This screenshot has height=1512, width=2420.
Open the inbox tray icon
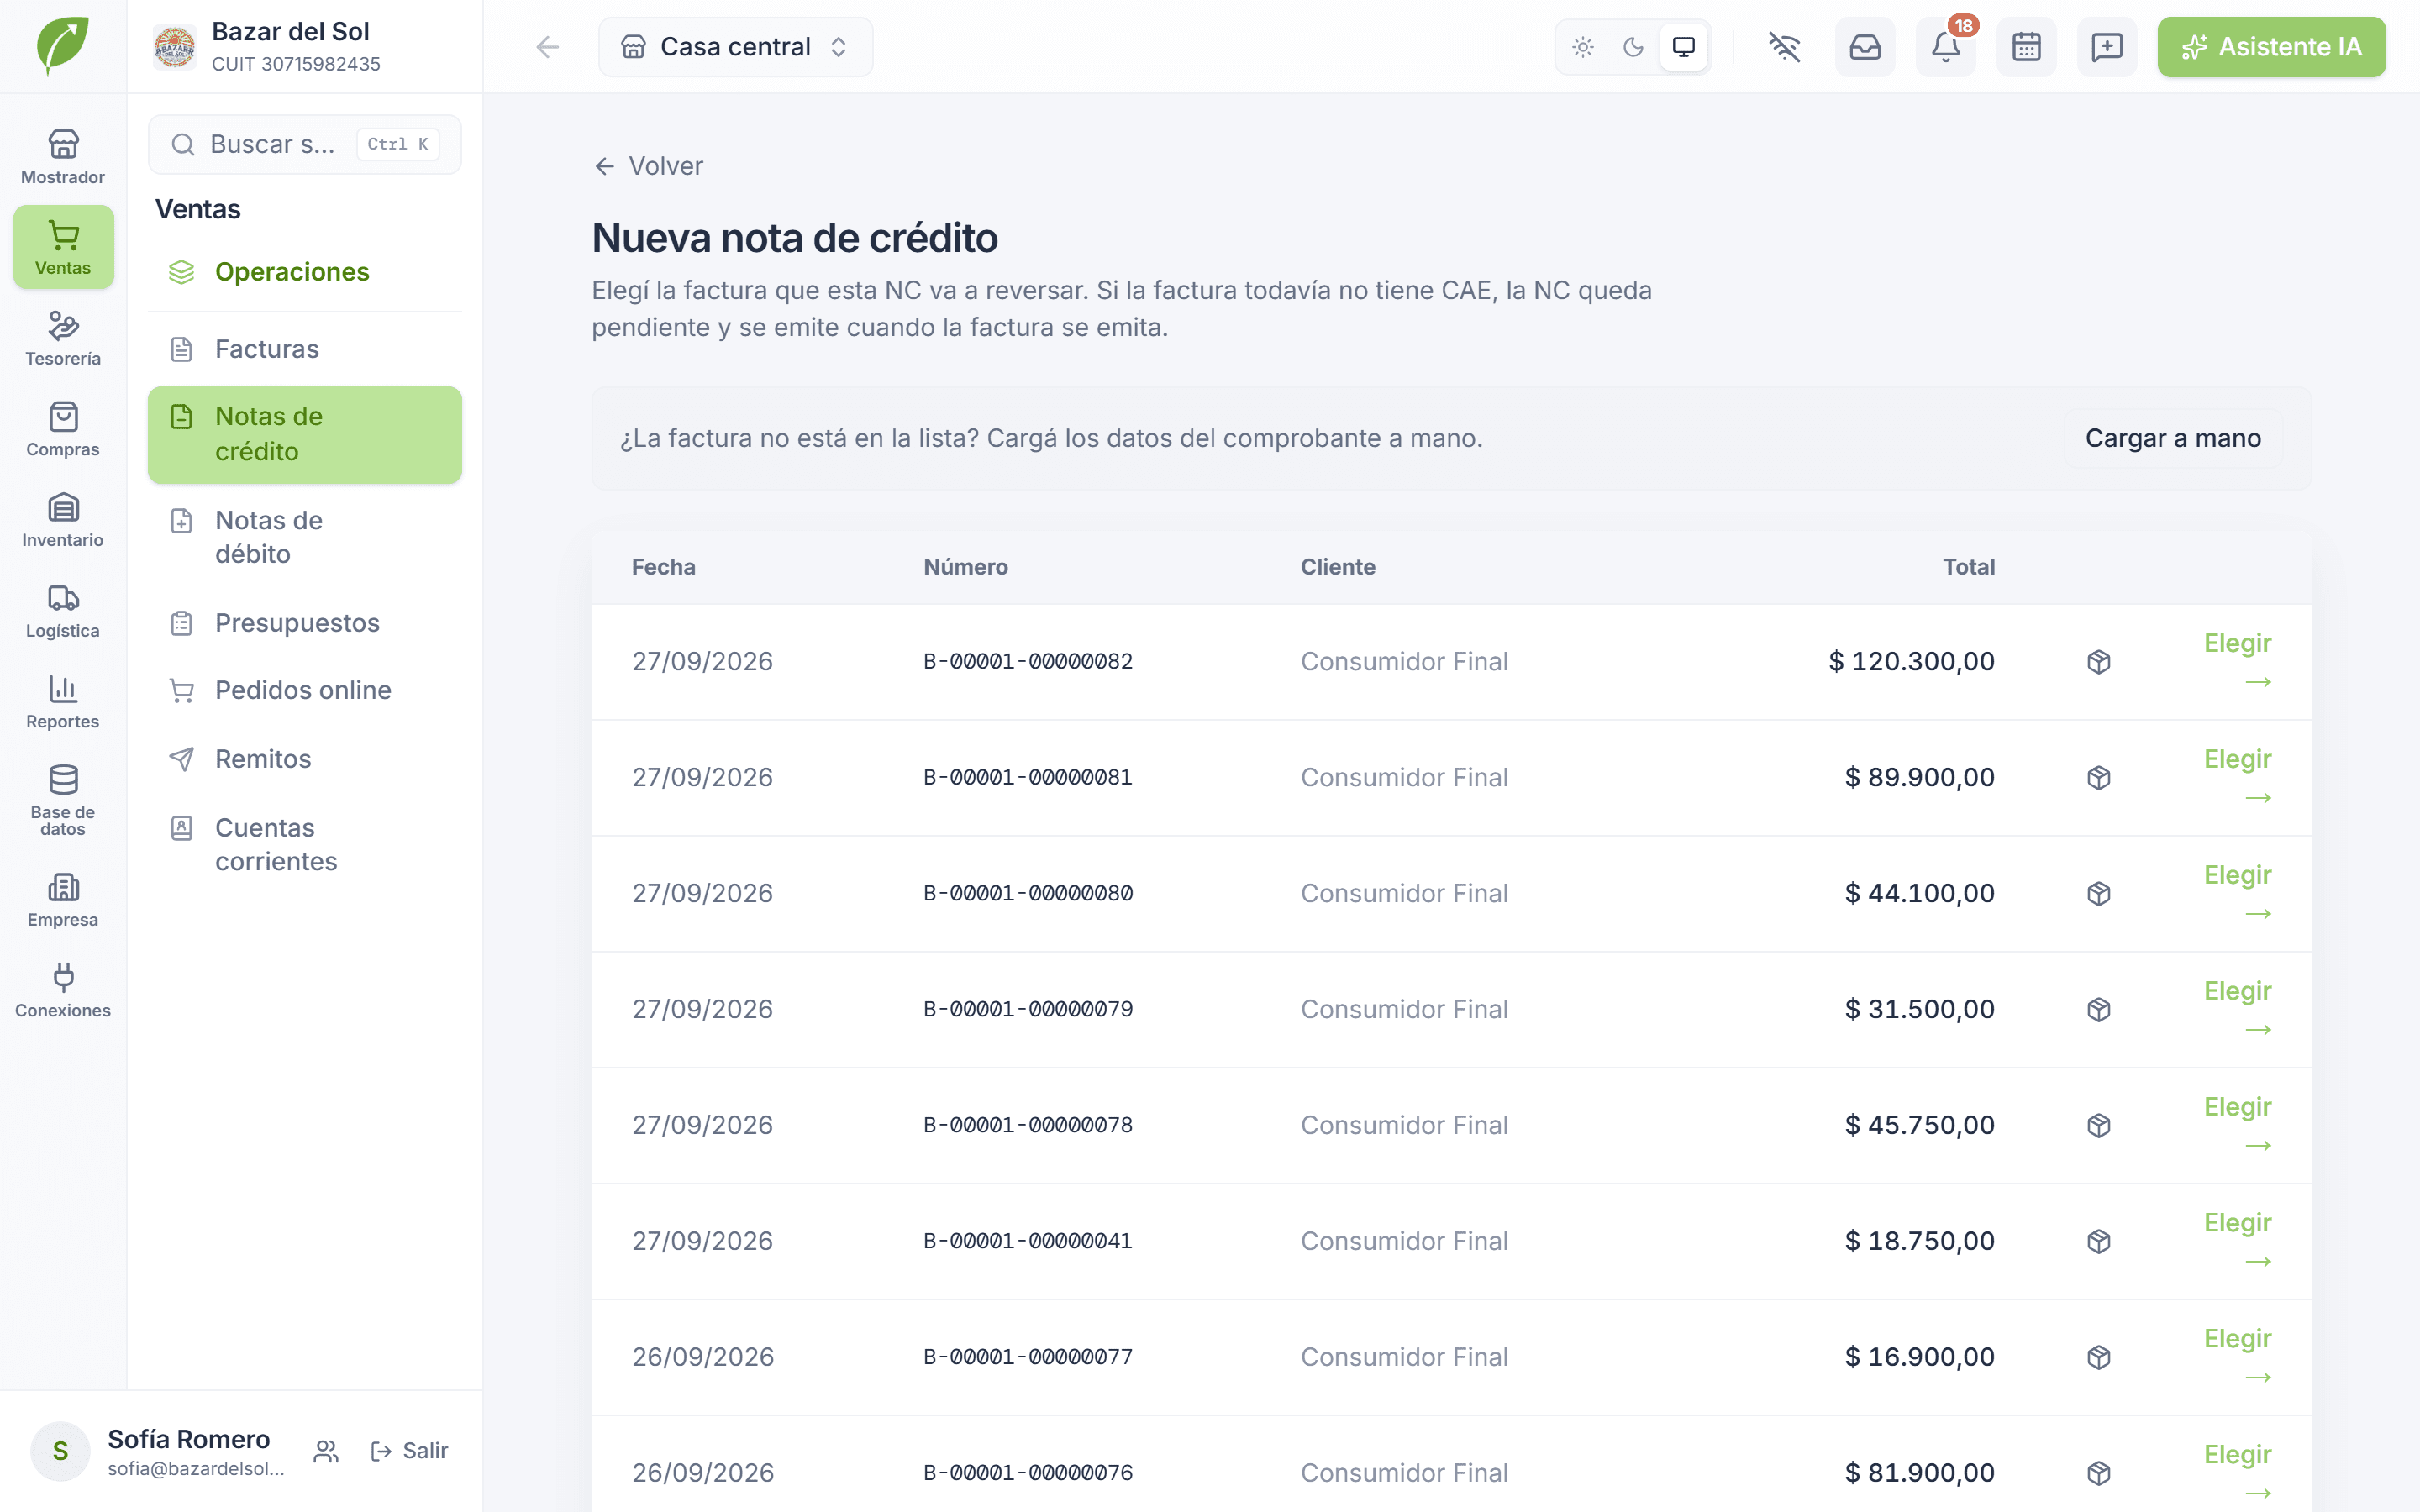(1865, 47)
